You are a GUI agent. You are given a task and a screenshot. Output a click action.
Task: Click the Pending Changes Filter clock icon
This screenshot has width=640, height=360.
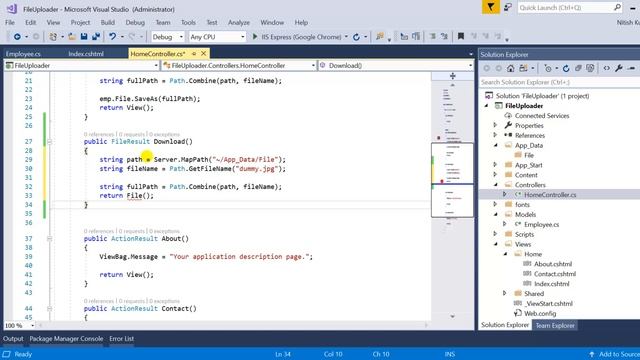(548, 68)
